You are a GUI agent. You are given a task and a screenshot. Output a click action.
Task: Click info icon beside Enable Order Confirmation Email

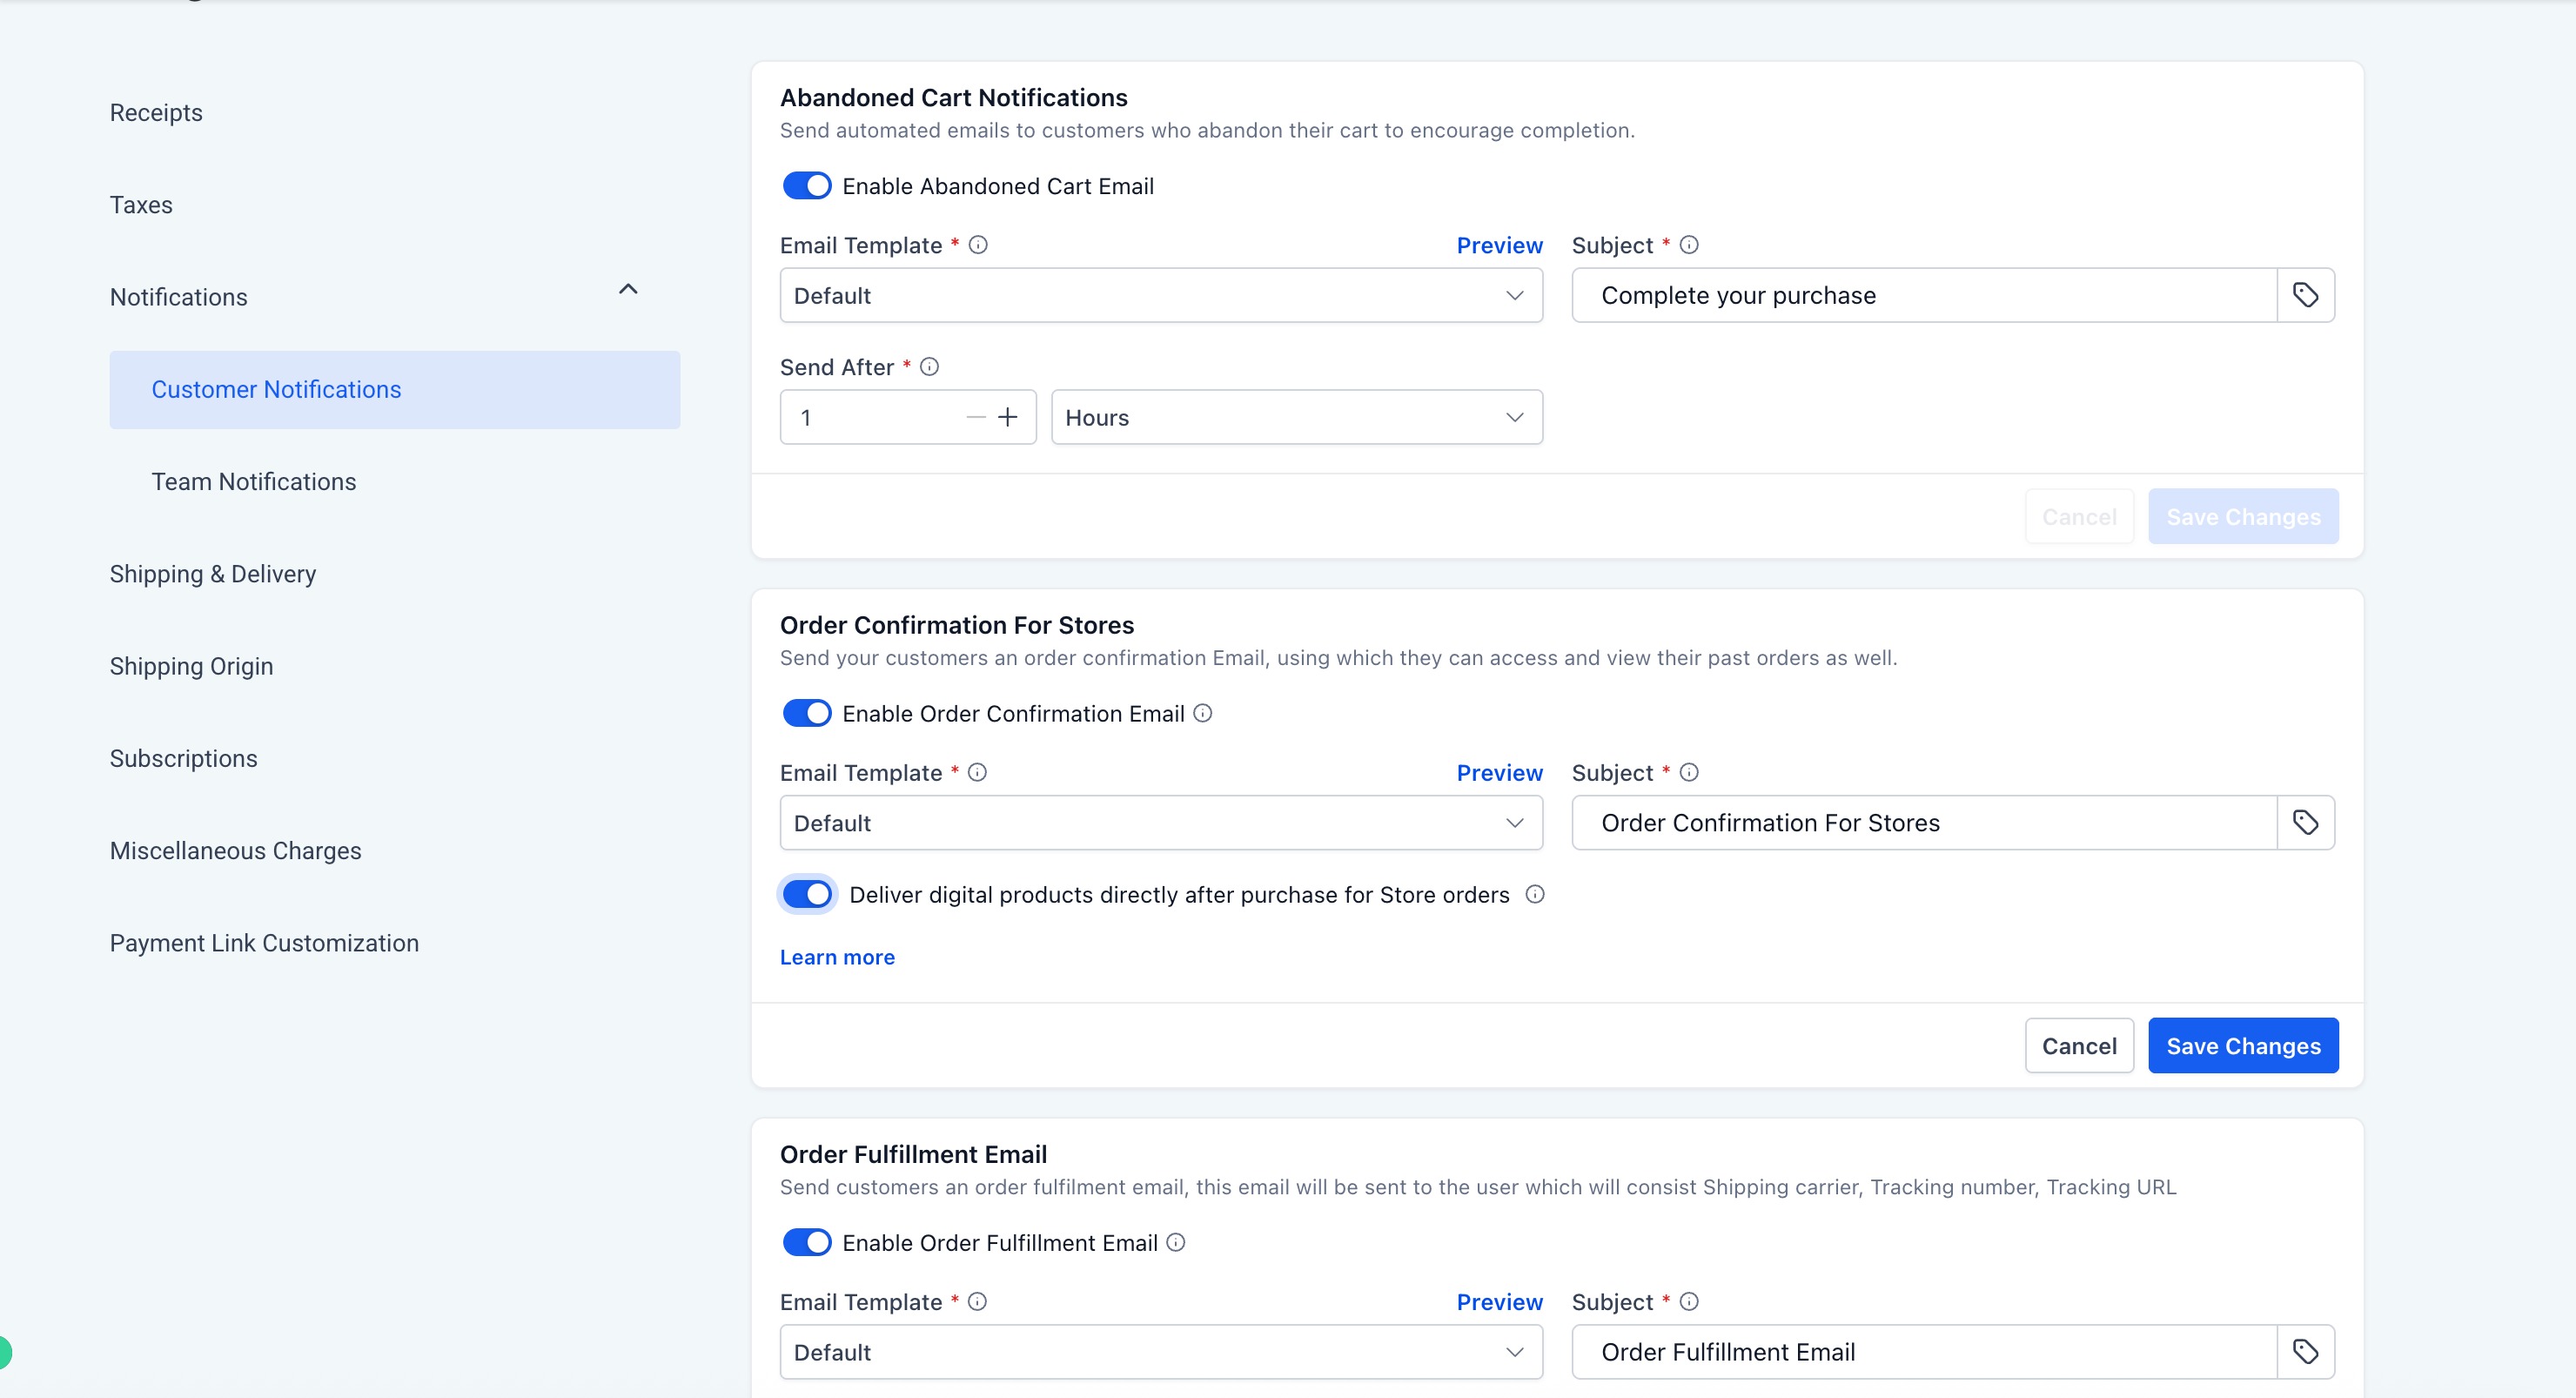[1203, 713]
